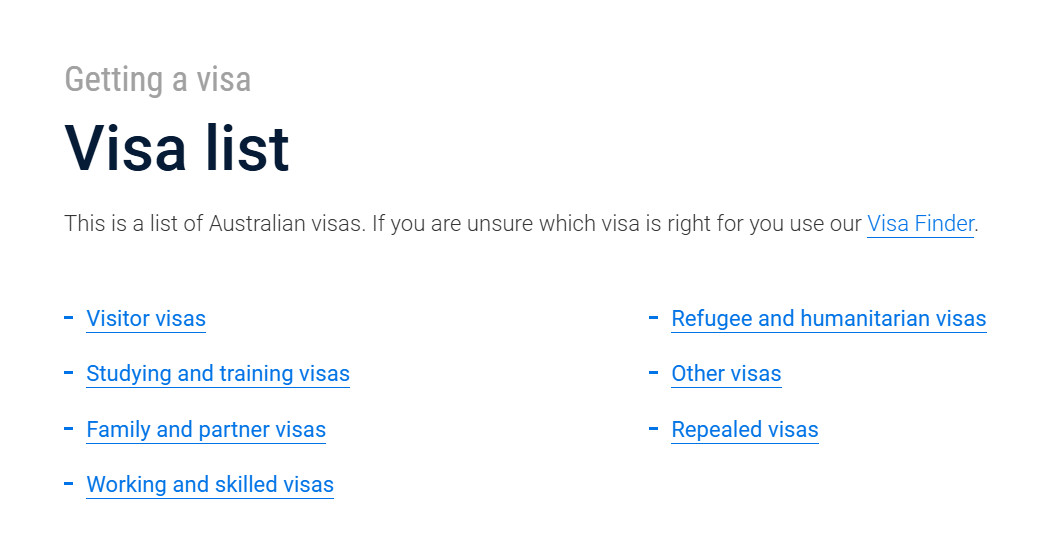Open the Visa Finder link
The image size is (1040, 549).
(920, 223)
